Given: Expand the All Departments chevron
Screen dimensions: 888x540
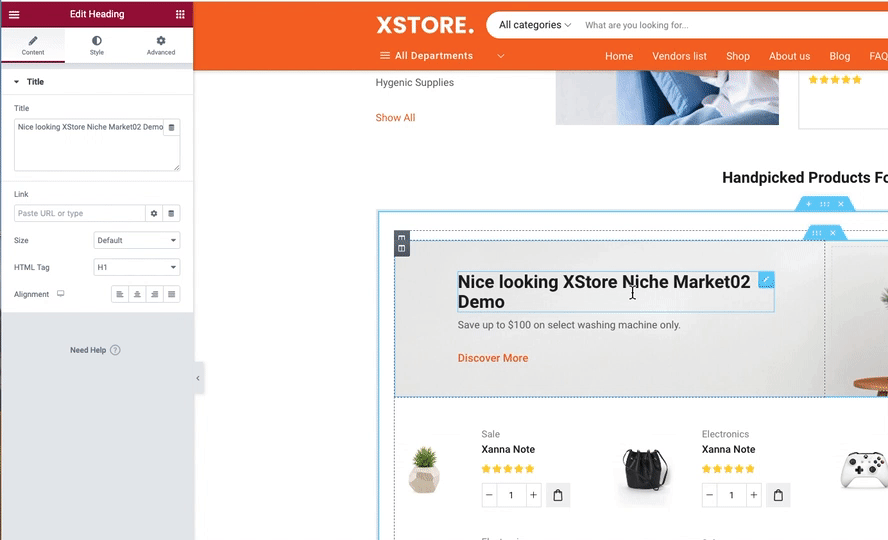Looking at the screenshot, I should (501, 56).
